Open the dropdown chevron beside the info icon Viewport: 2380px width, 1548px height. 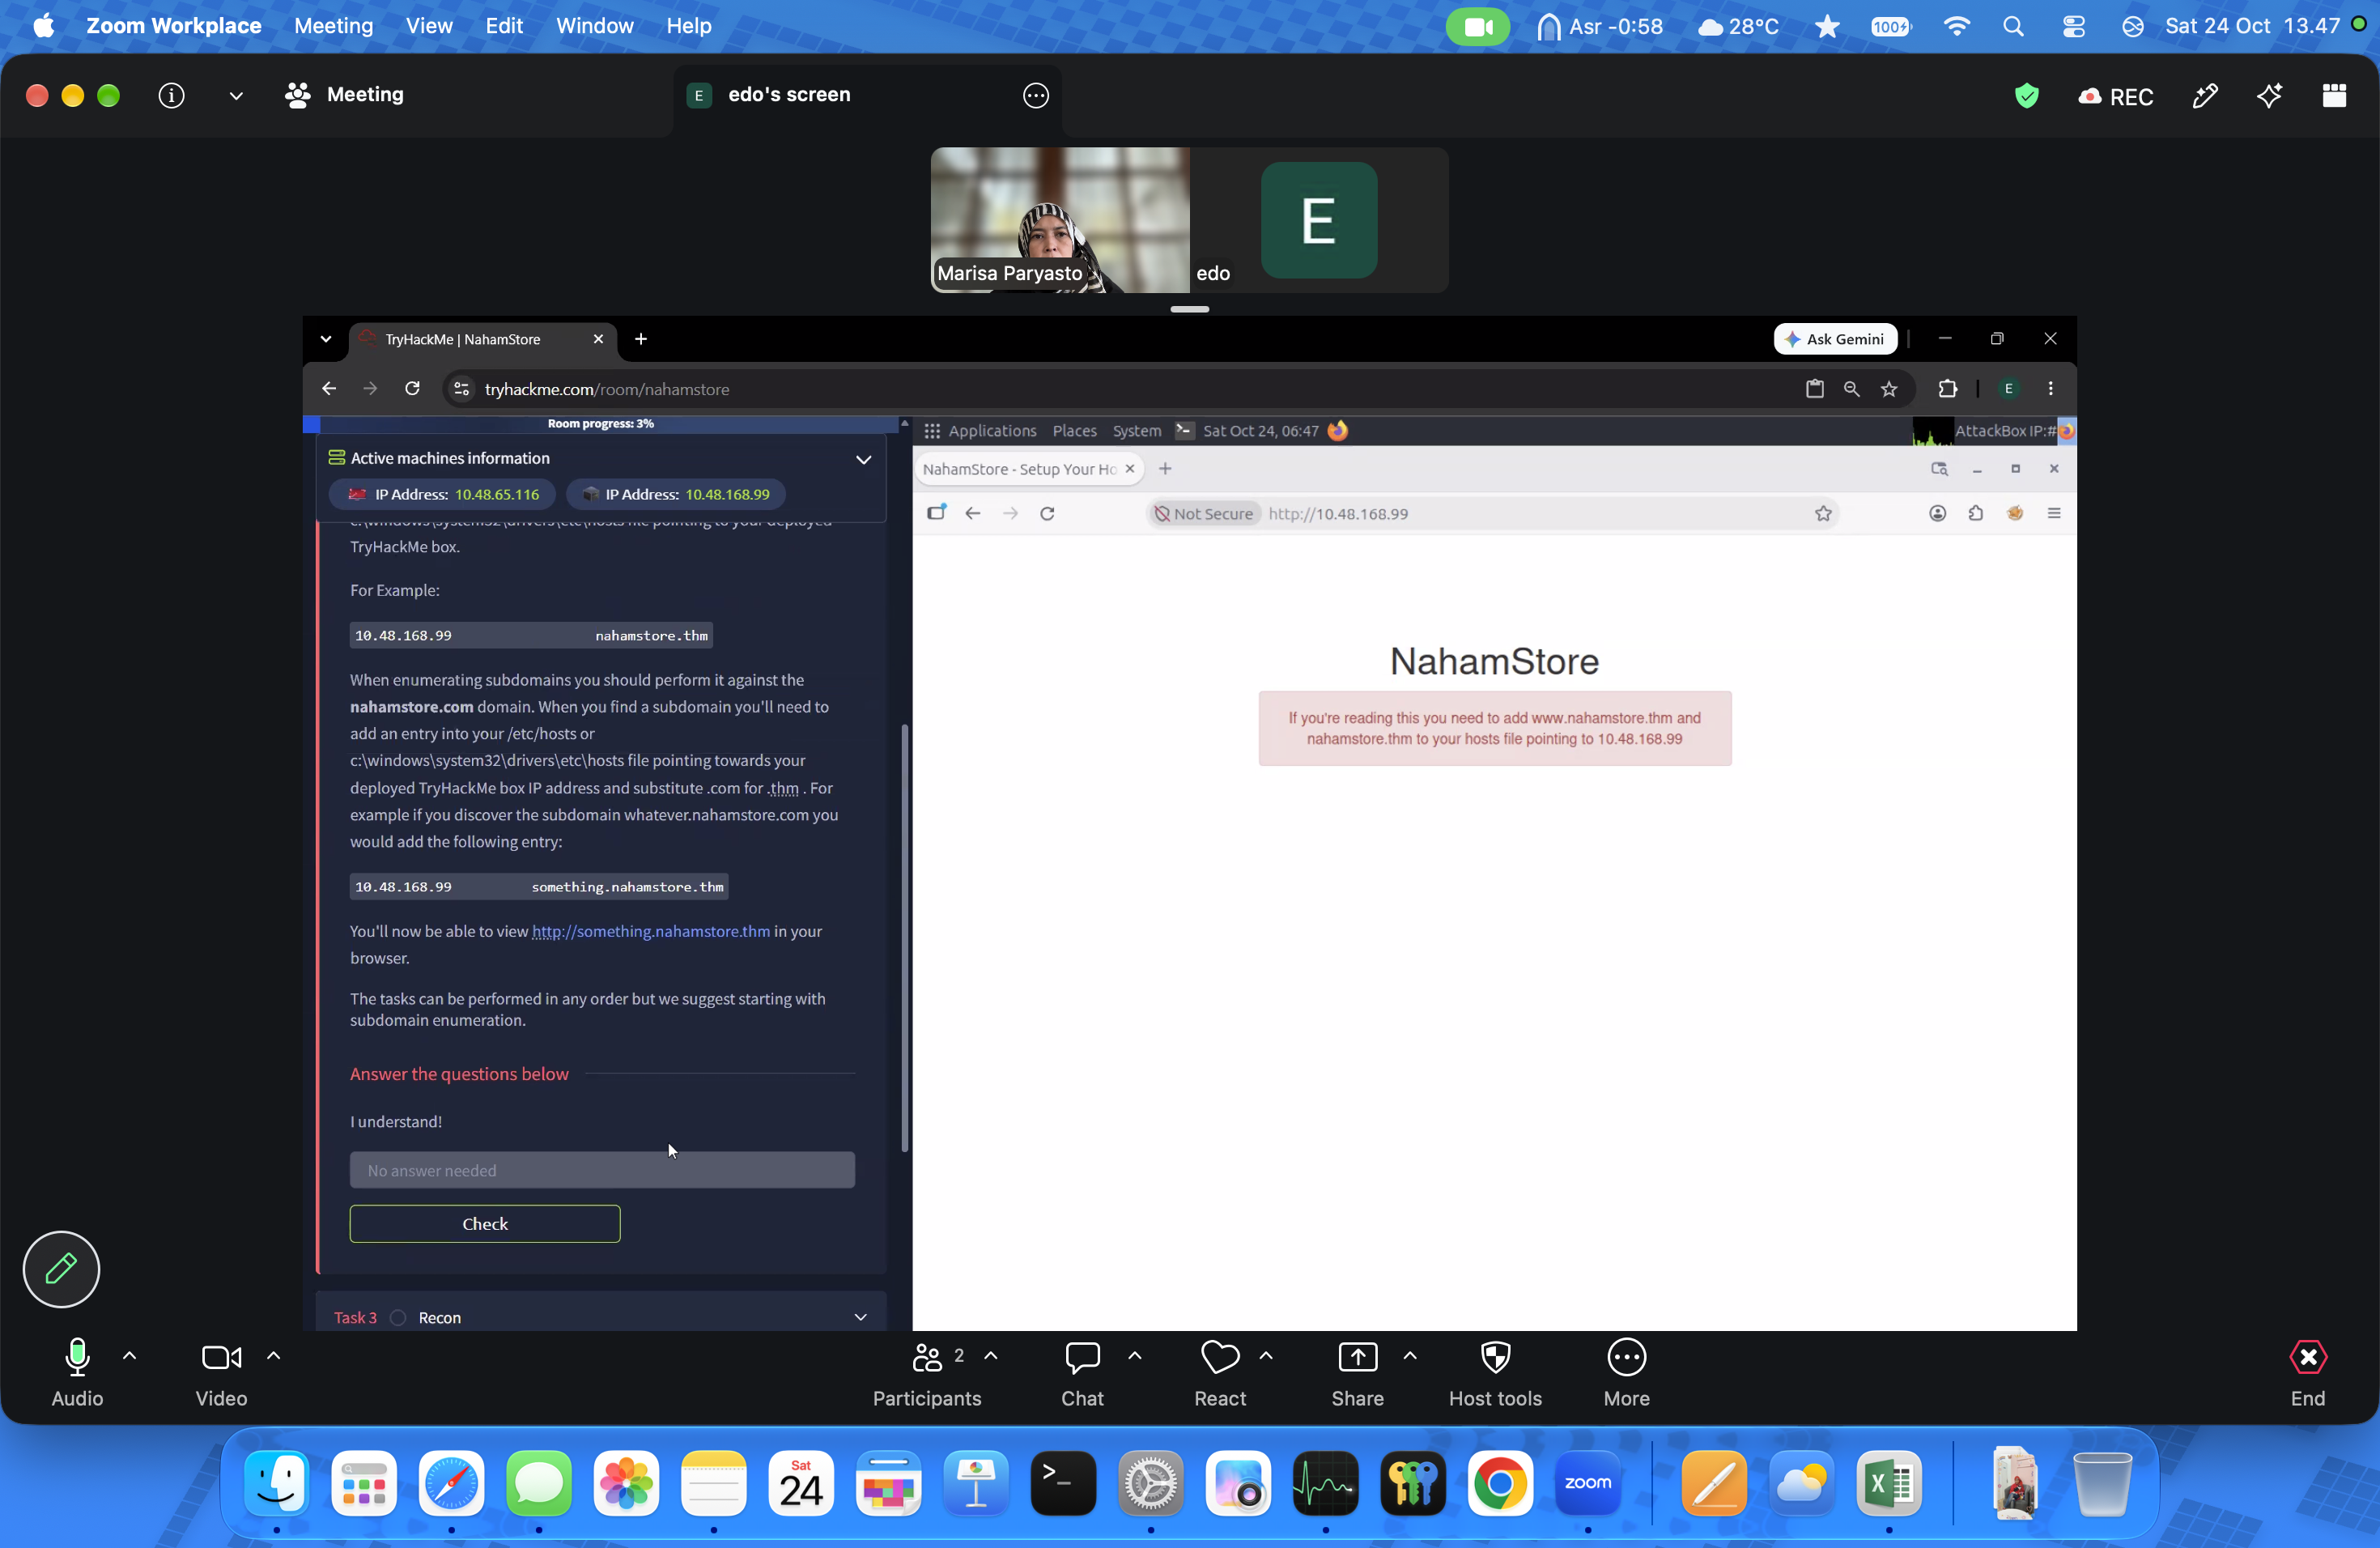pos(236,96)
